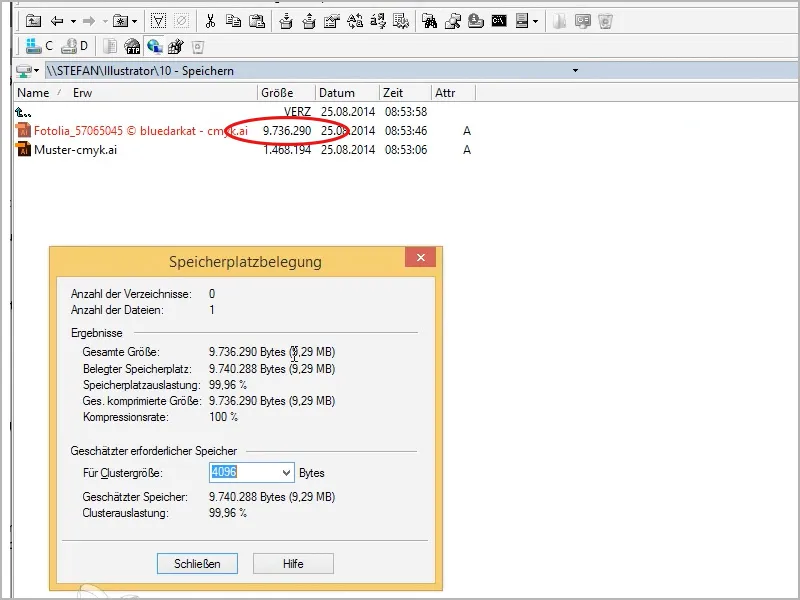
Task: Unpack files from an archive icon
Action: (309, 21)
